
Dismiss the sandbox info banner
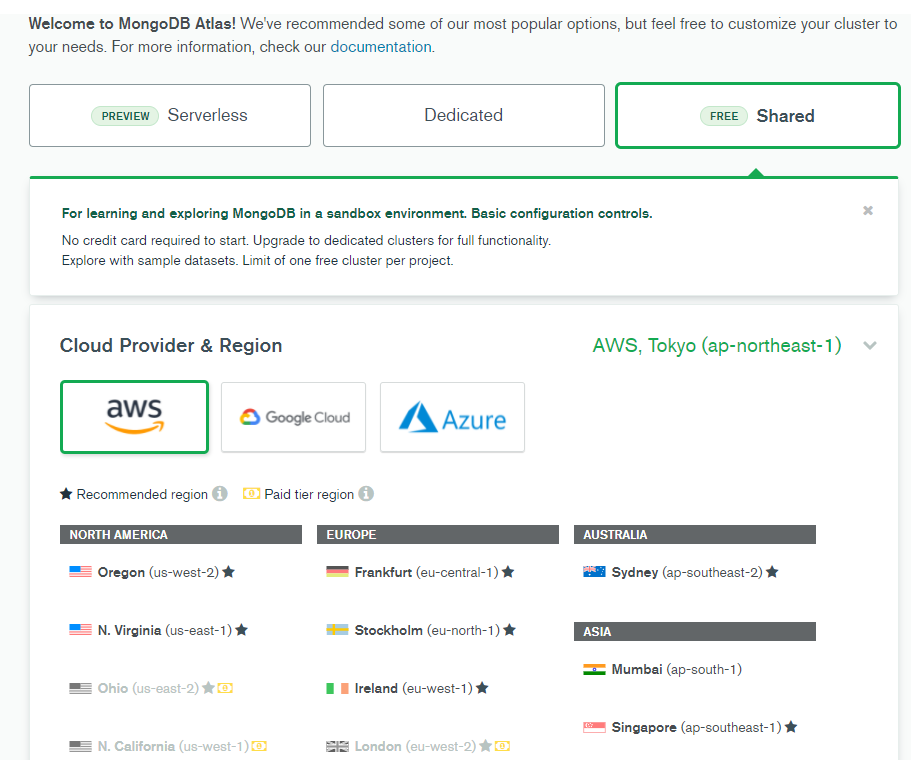tap(867, 210)
